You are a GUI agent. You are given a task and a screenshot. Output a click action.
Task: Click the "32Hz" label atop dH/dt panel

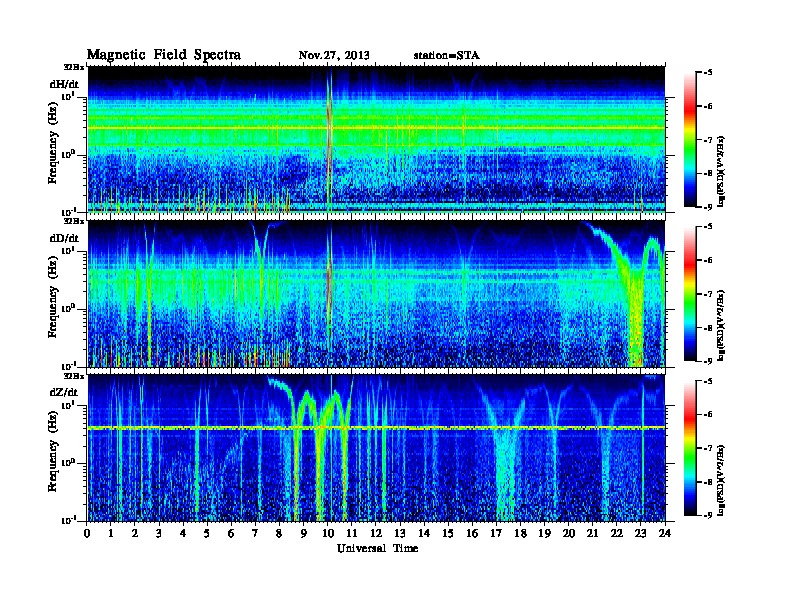pos(74,67)
